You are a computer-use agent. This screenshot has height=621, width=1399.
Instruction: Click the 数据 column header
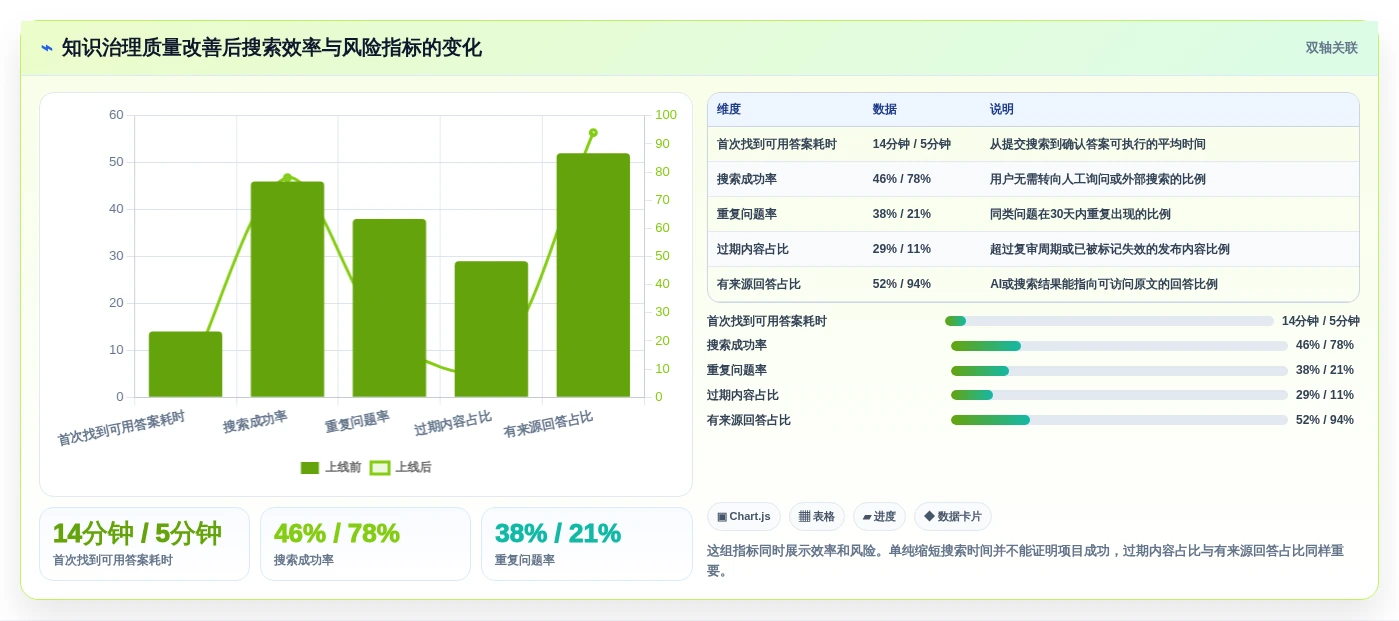885,109
